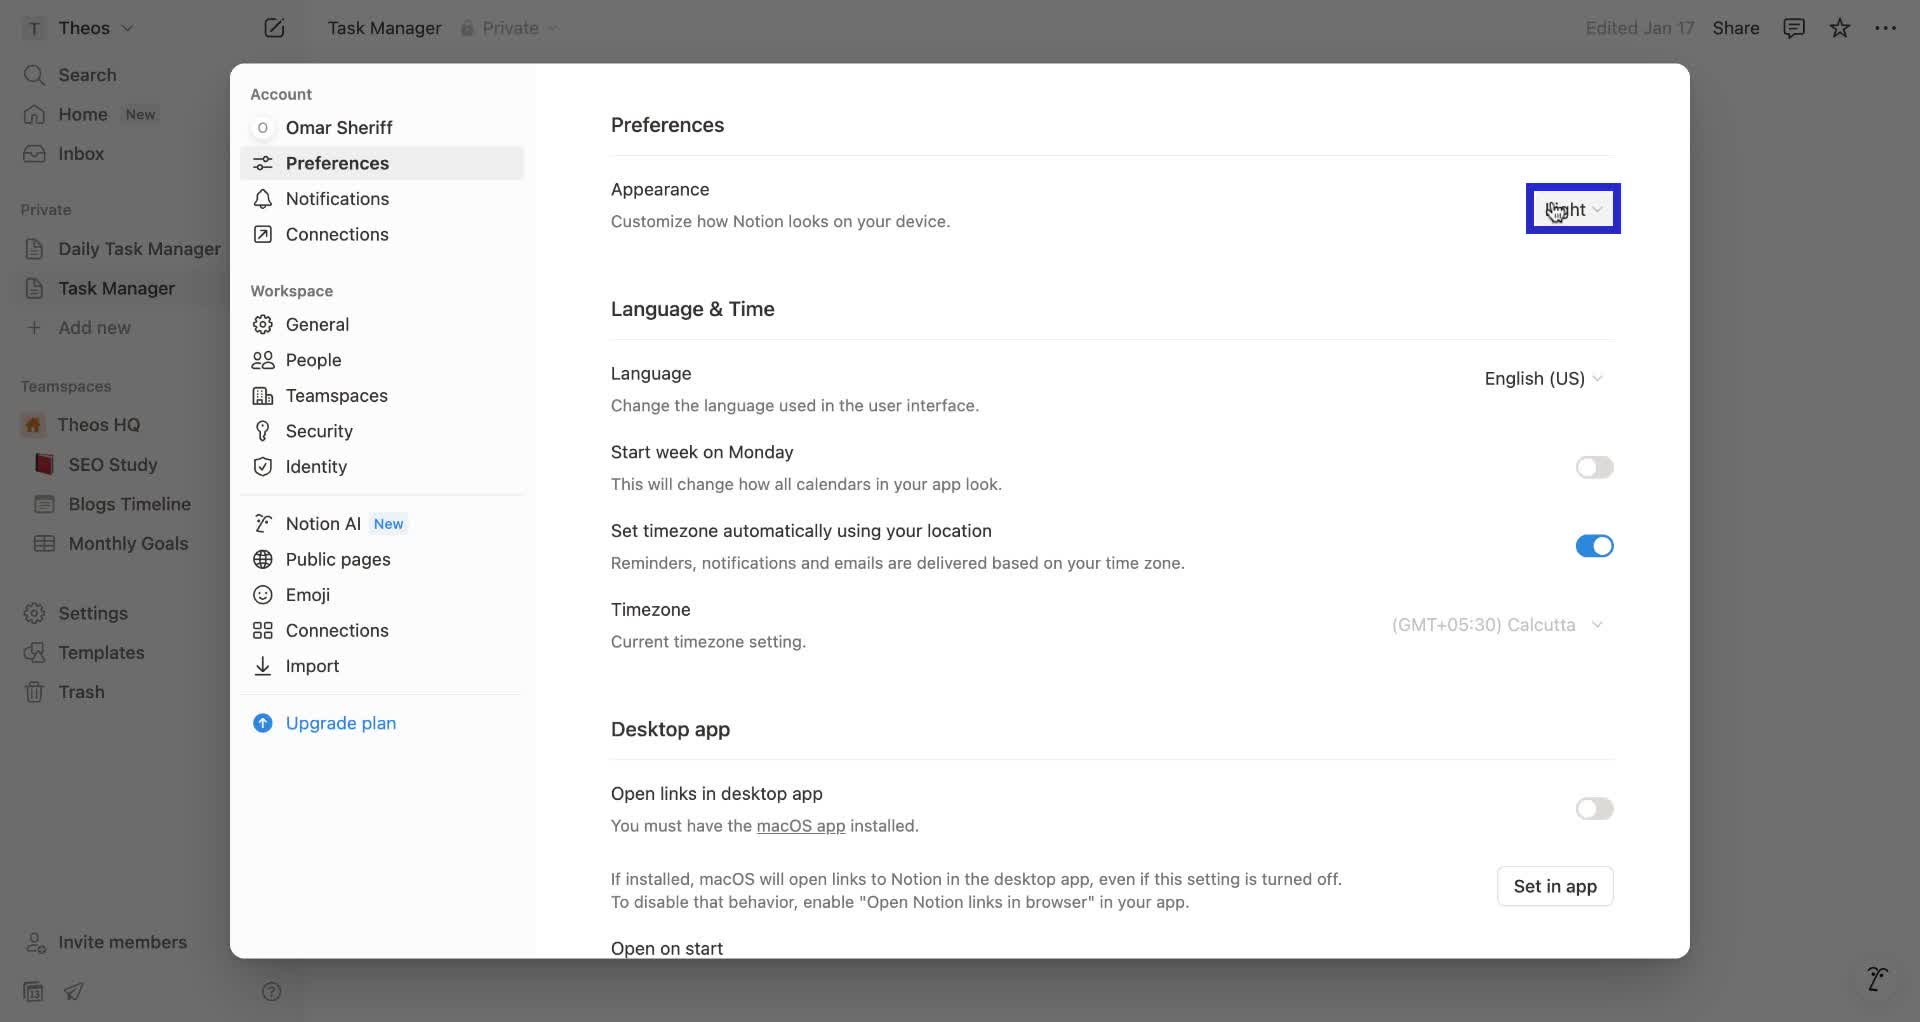
Task: Open the Daily Task Manager page
Action: pos(139,249)
